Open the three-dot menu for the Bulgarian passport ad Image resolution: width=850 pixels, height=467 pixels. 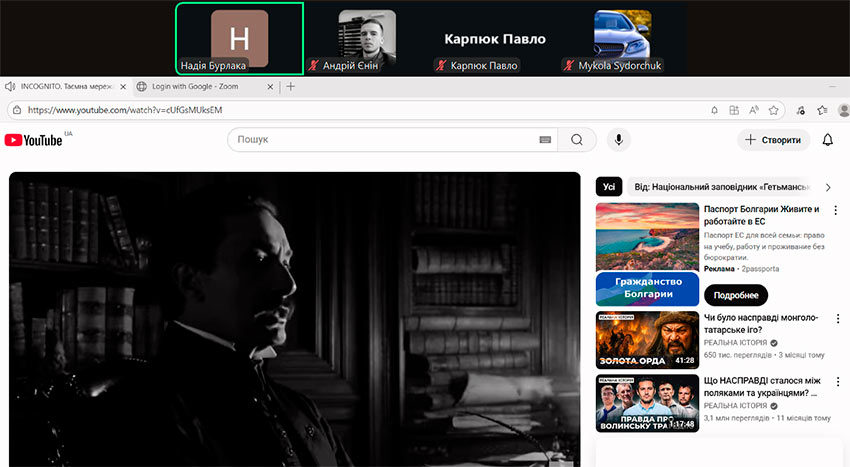point(836,211)
